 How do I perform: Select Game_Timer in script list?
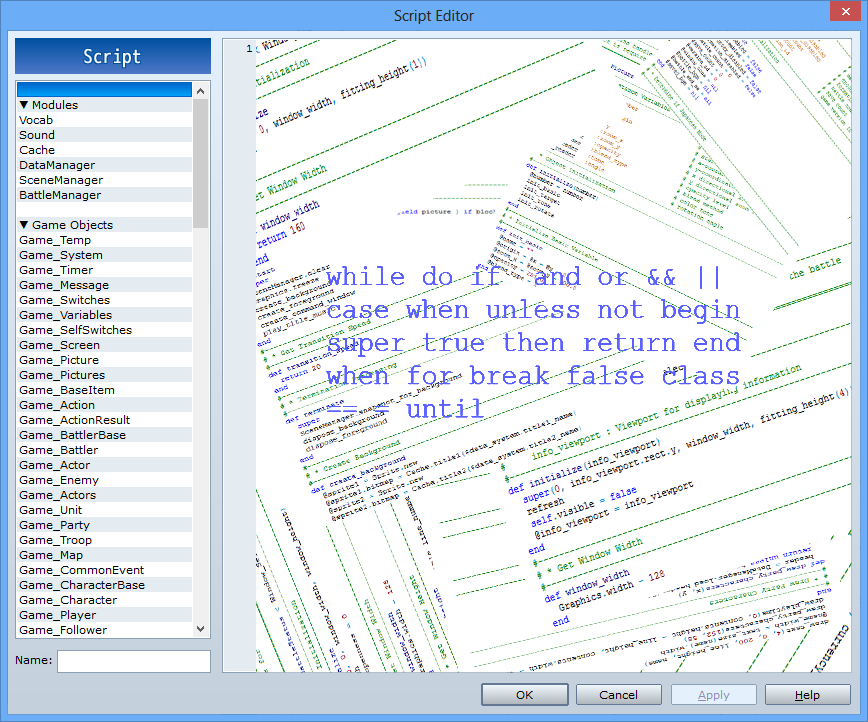point(105,270)
